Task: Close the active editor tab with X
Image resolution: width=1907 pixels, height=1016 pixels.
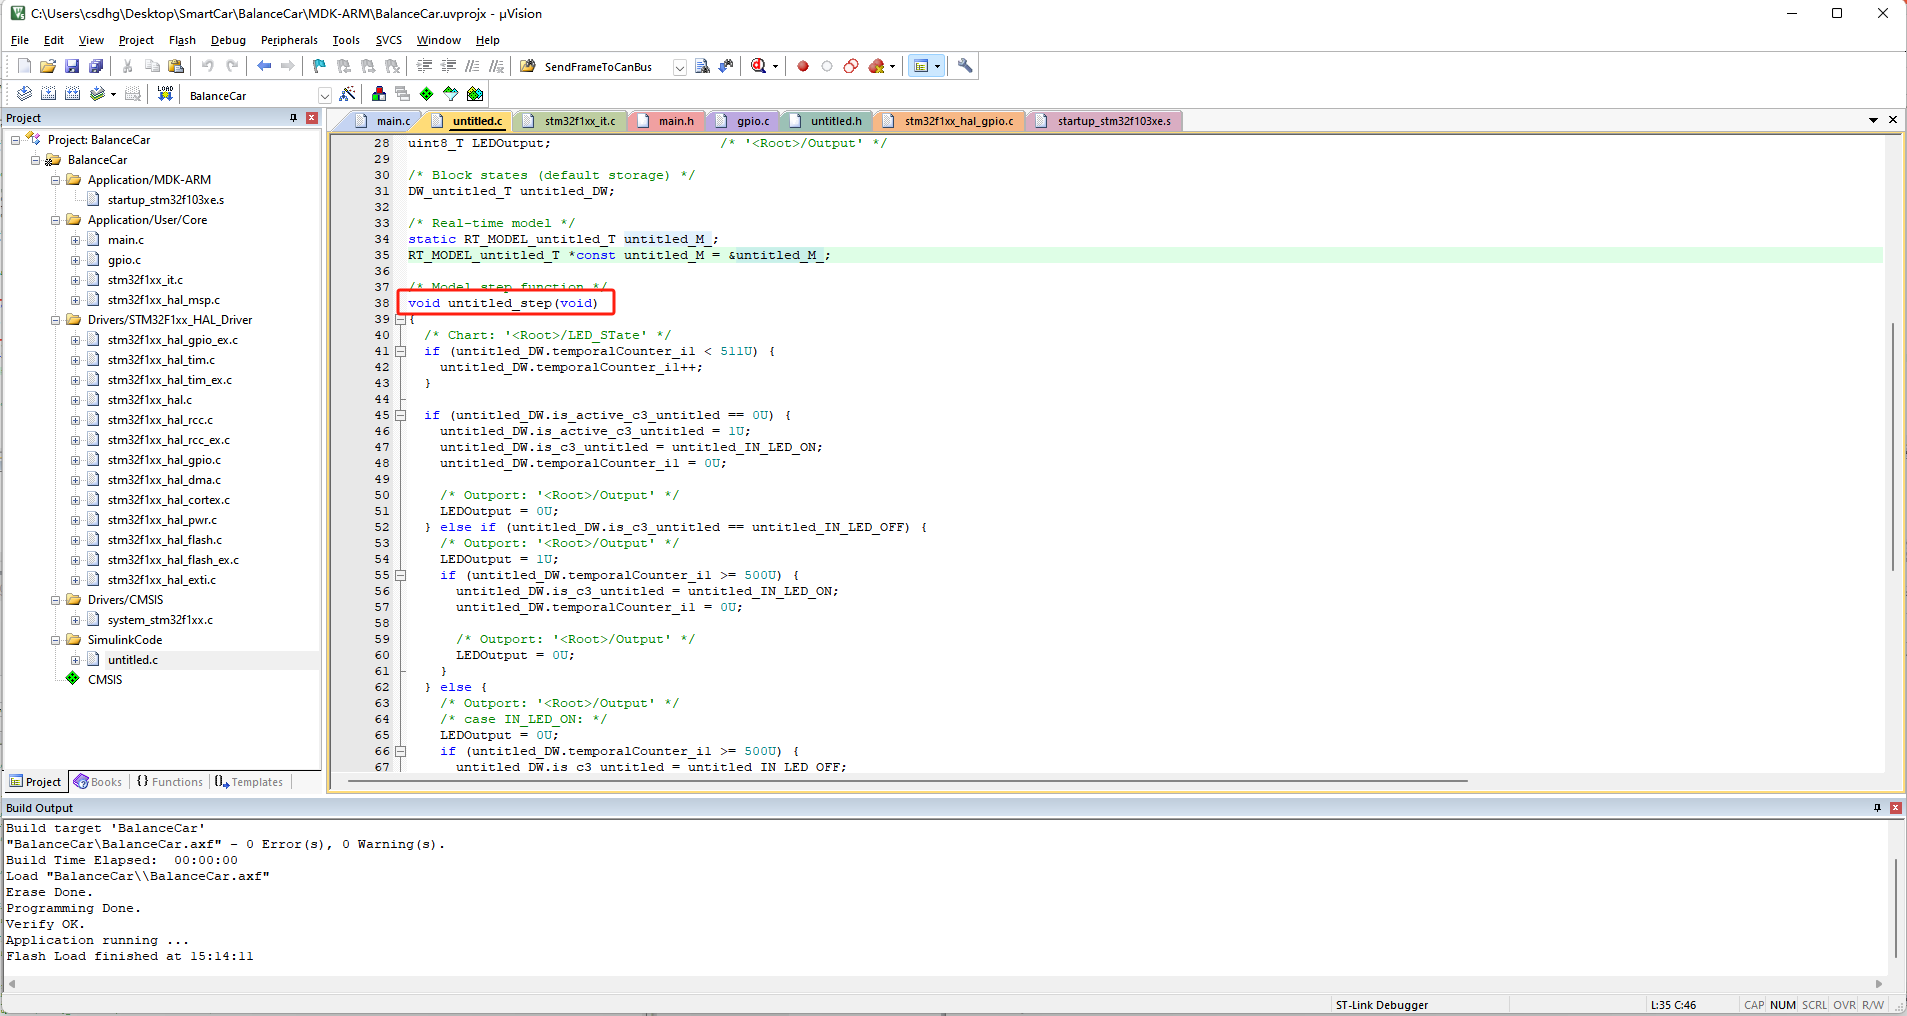Action: click(1892, 120)
